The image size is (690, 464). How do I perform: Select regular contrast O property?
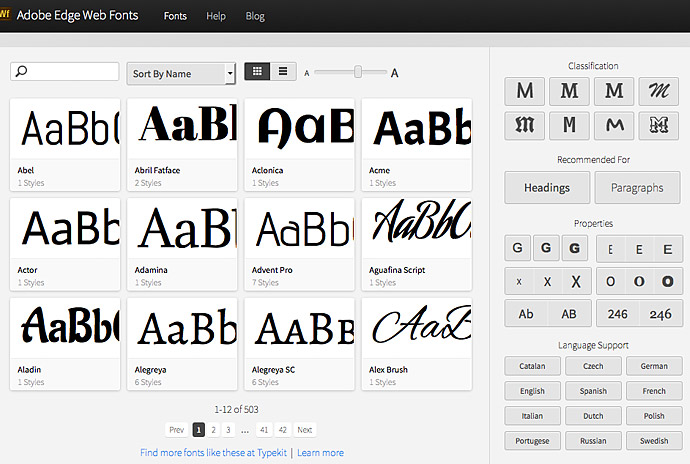pos(639,281)
